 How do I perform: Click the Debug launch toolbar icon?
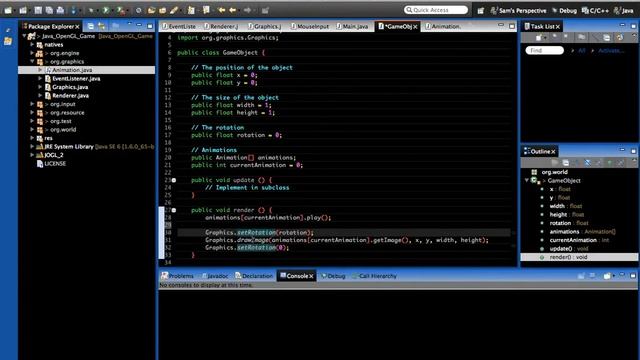click(x=91, y=10)
